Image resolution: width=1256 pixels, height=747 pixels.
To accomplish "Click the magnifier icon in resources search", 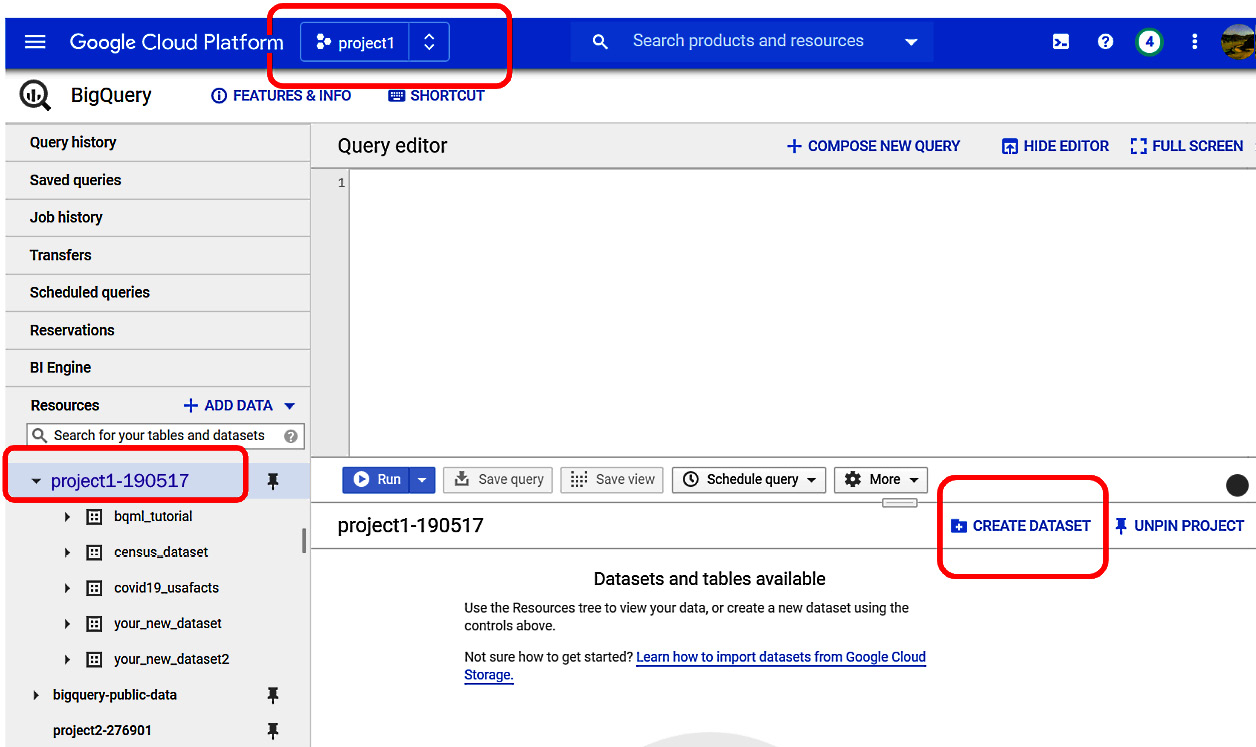I will [x=40, y=436].
